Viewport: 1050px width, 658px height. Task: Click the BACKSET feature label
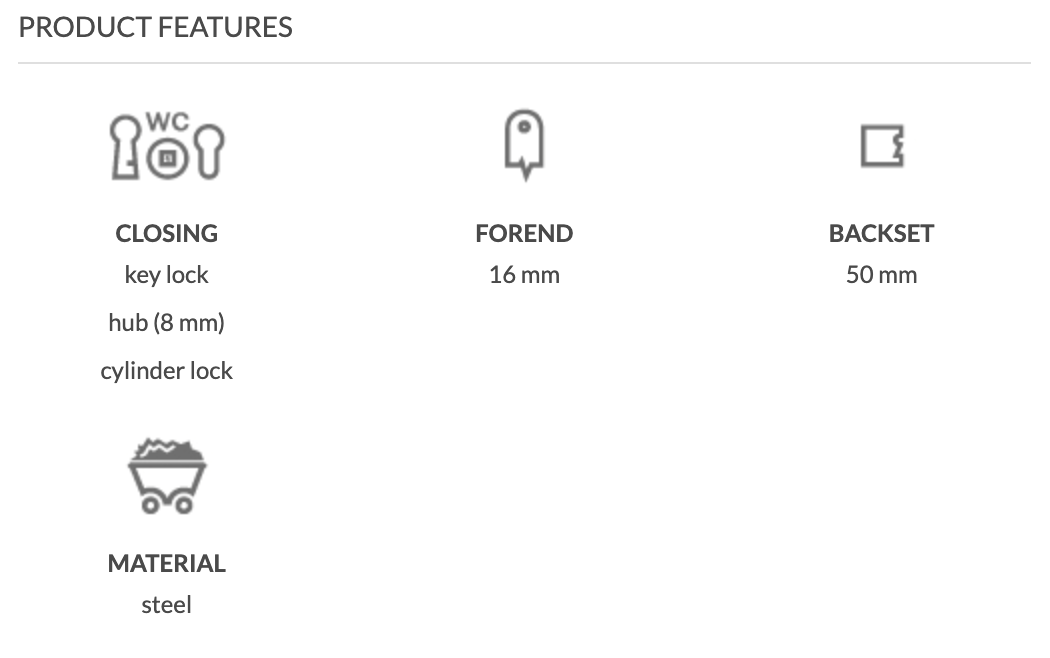coord(881,233)
